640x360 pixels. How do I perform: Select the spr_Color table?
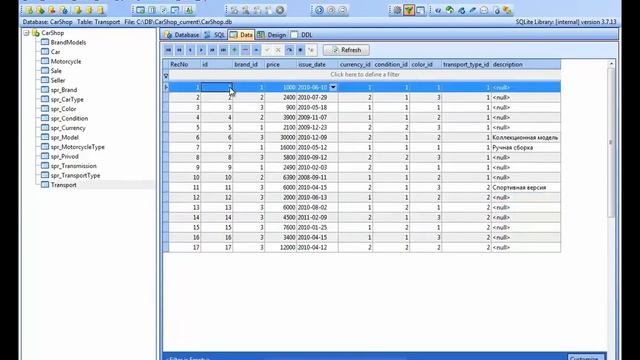[63, 109]
